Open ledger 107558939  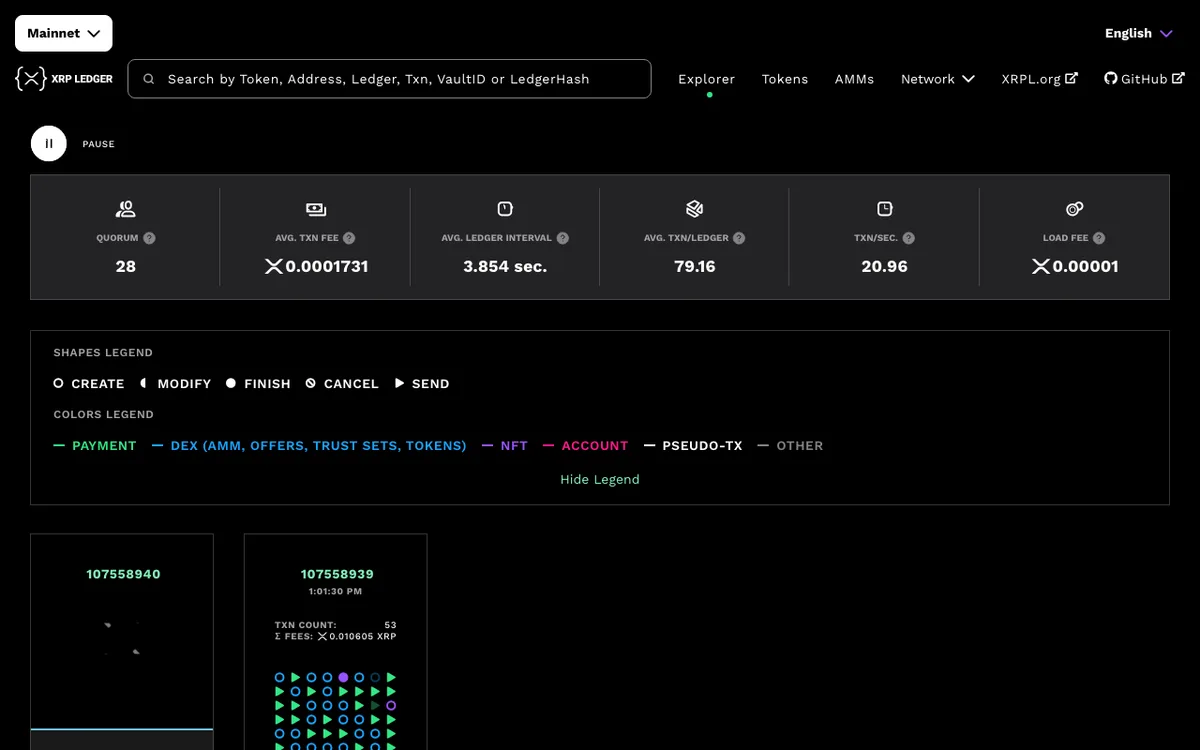point(337,574)
